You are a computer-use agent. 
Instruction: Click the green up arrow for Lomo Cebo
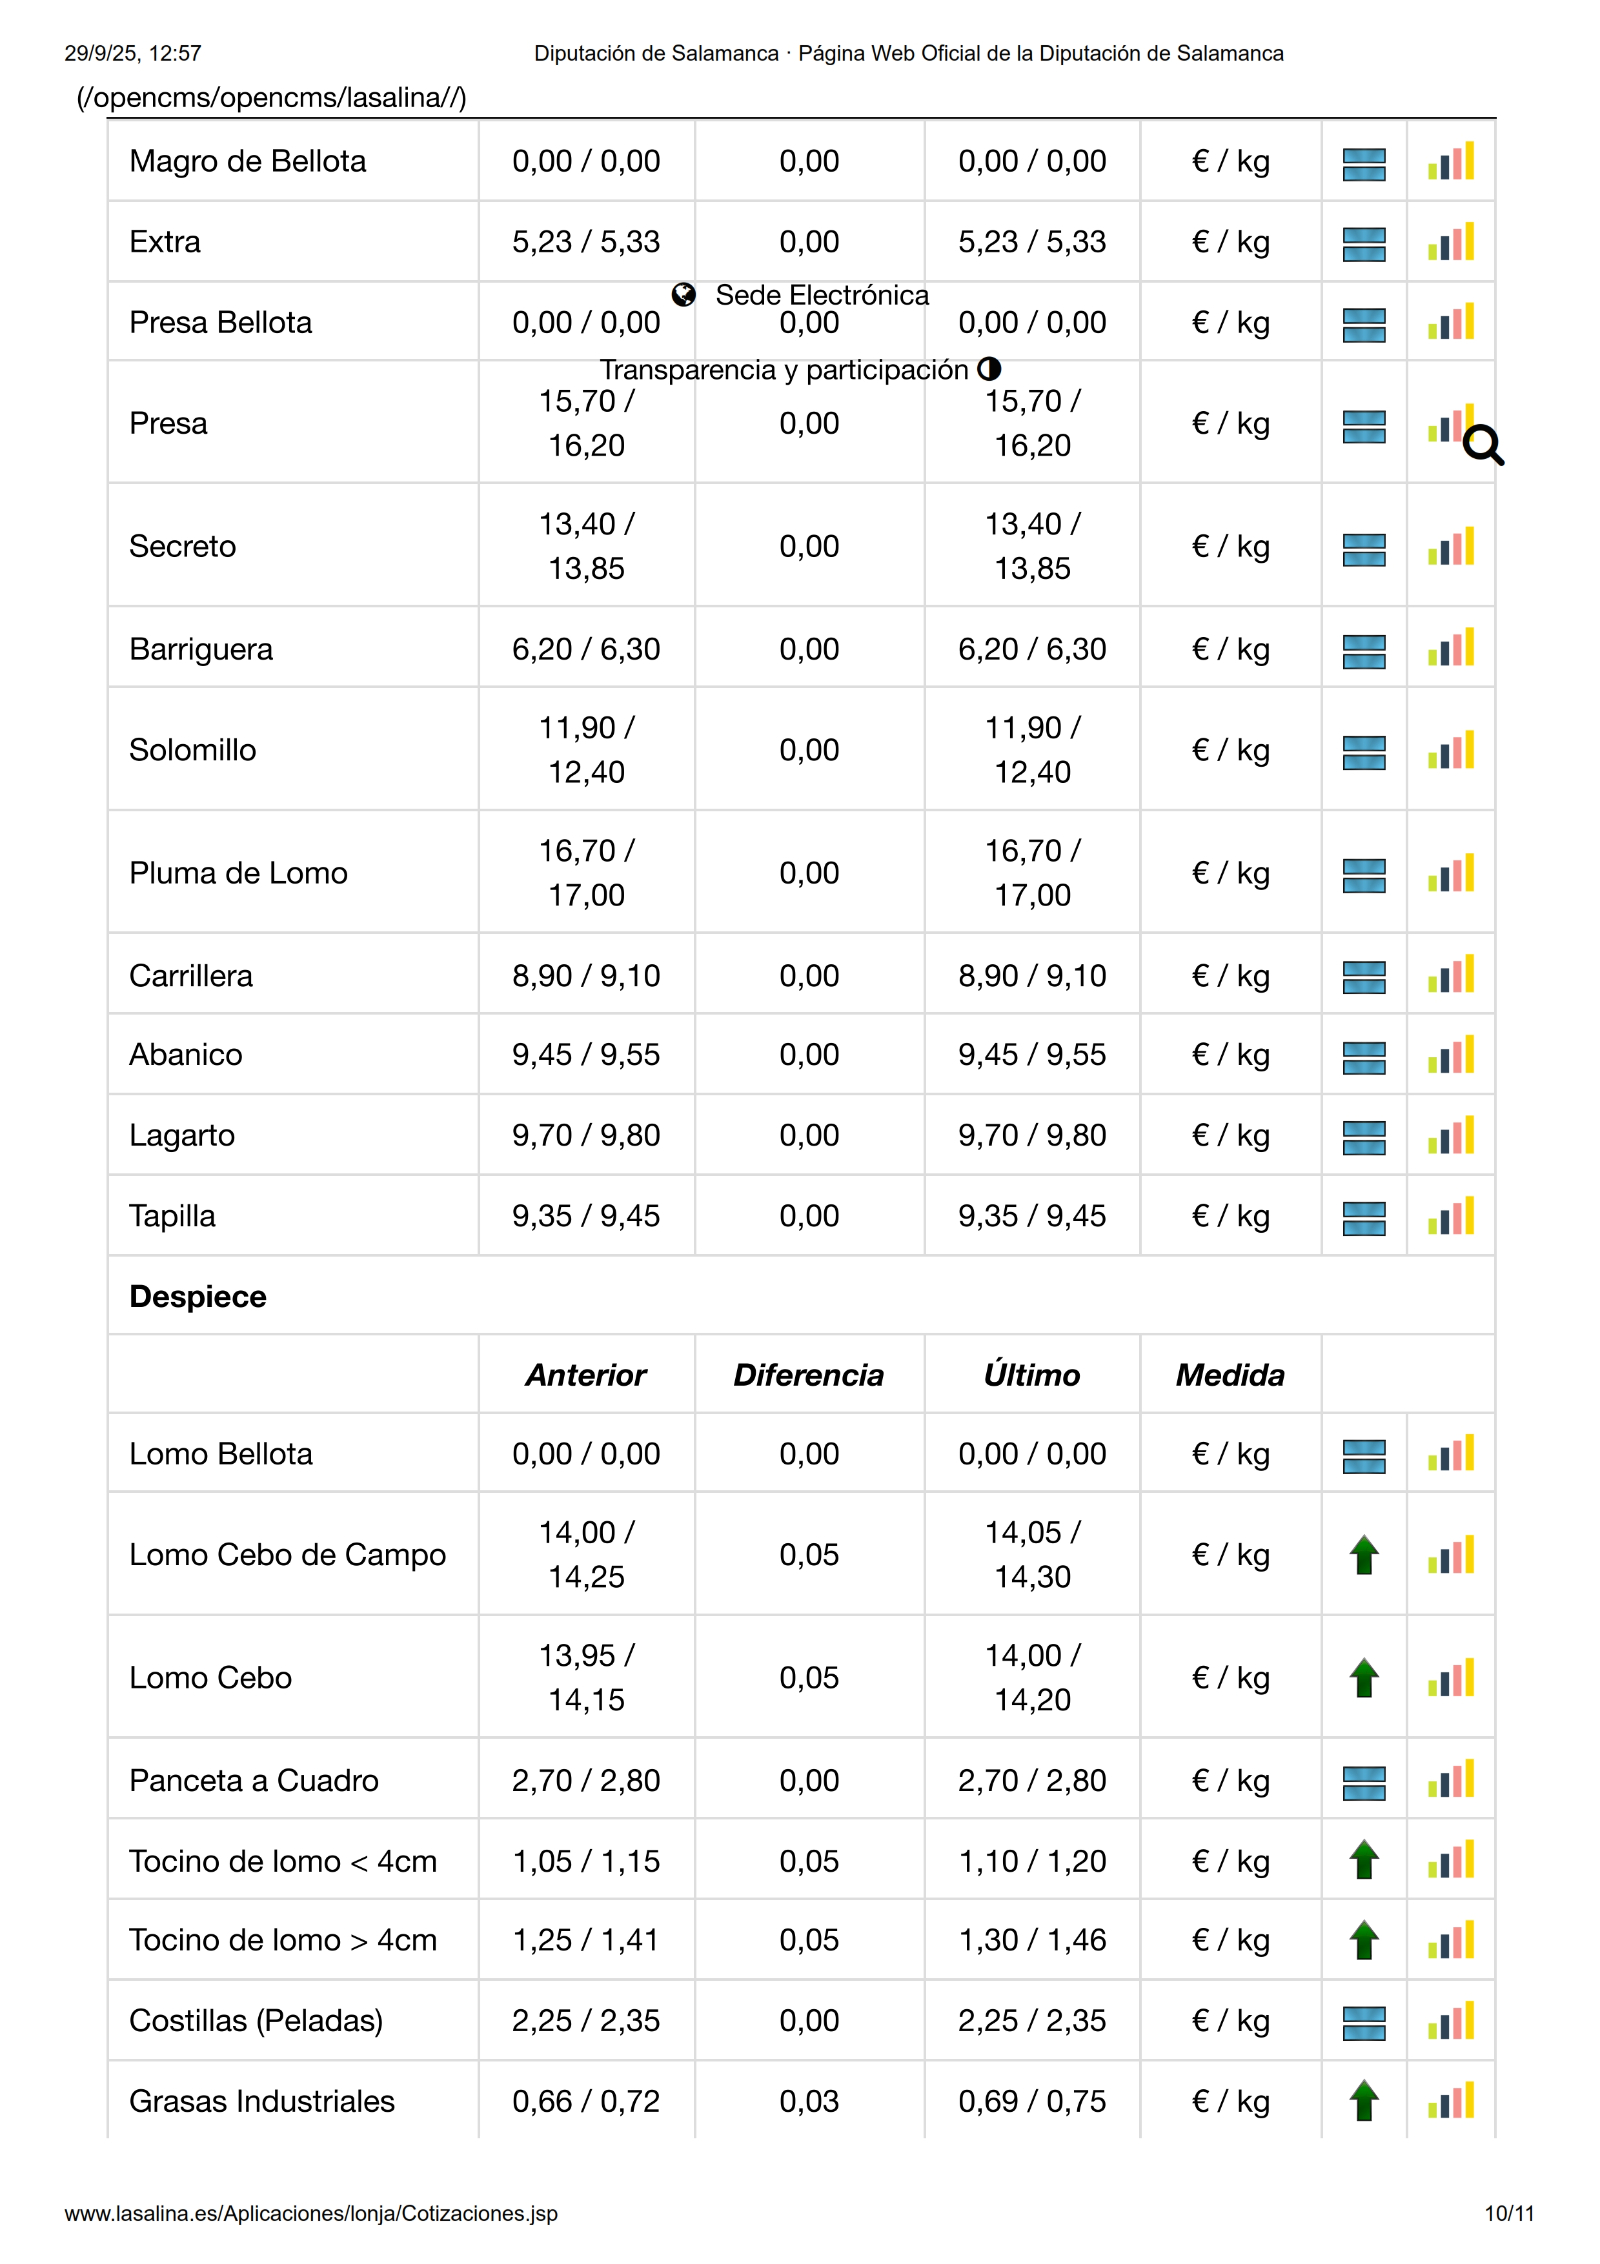1364,1678
